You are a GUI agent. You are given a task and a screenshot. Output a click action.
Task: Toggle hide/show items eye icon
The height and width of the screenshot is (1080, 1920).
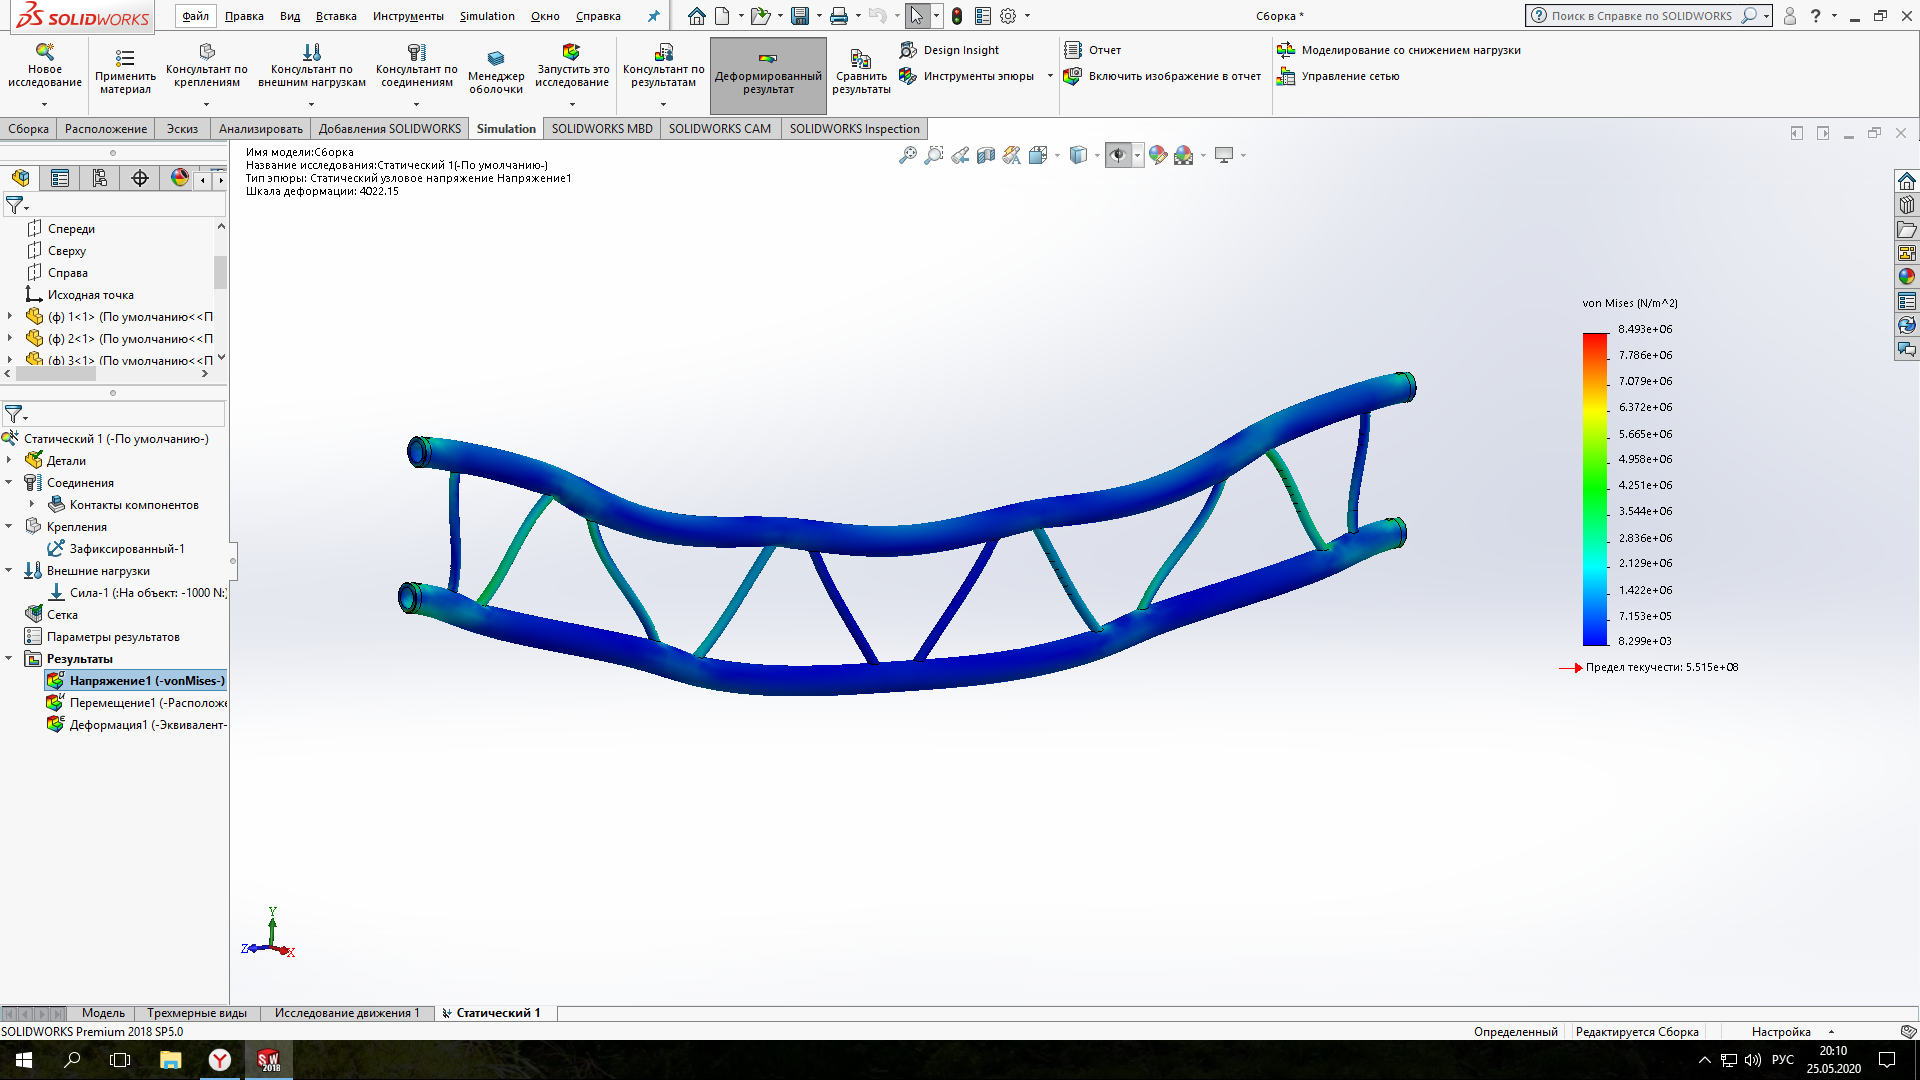pos(1117,155)
